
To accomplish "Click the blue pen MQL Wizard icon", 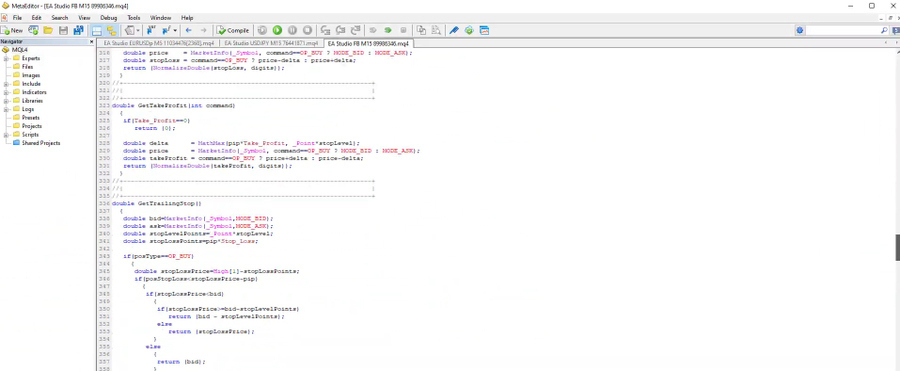I will (x=453, y=30).
